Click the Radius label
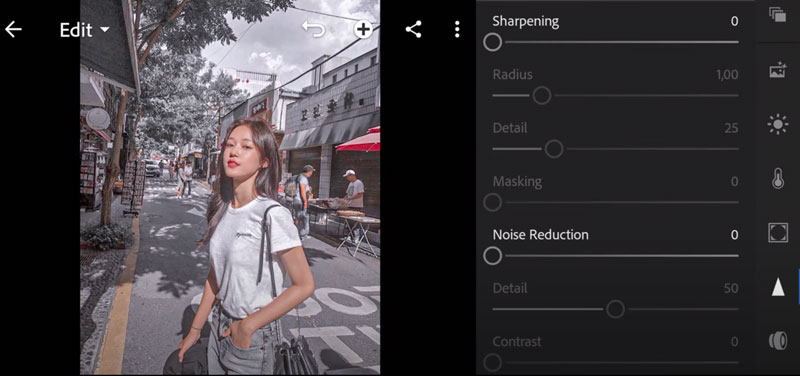Screen dimensions: 800x376 pyautogui.click(x=512, y=75)
